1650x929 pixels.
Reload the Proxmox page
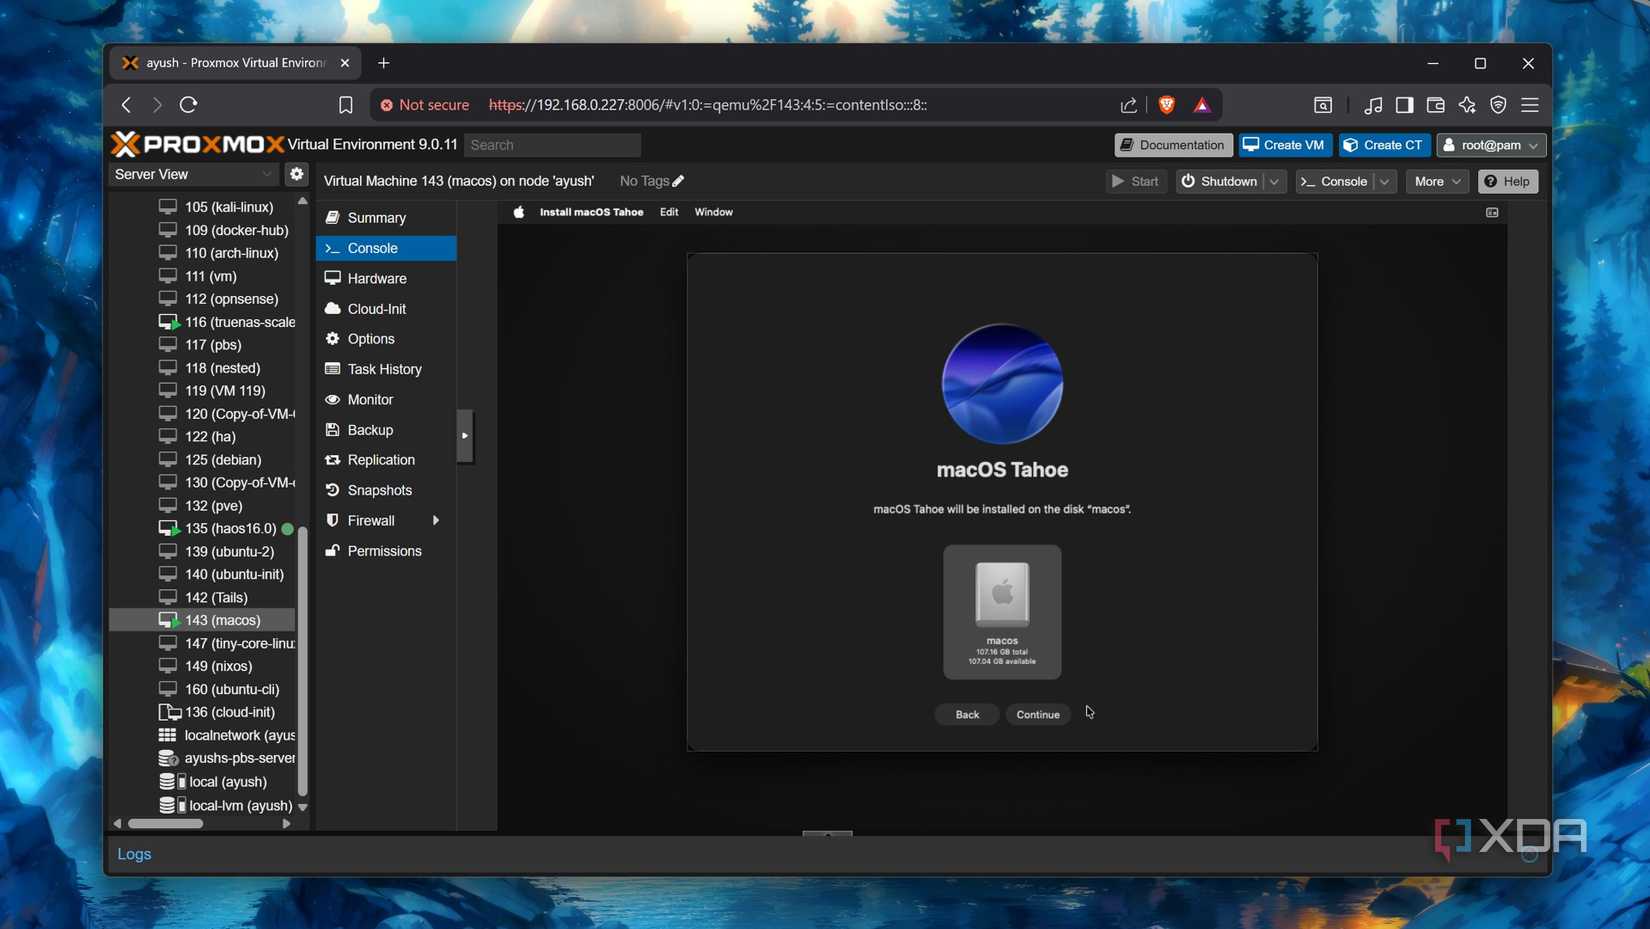188,104
